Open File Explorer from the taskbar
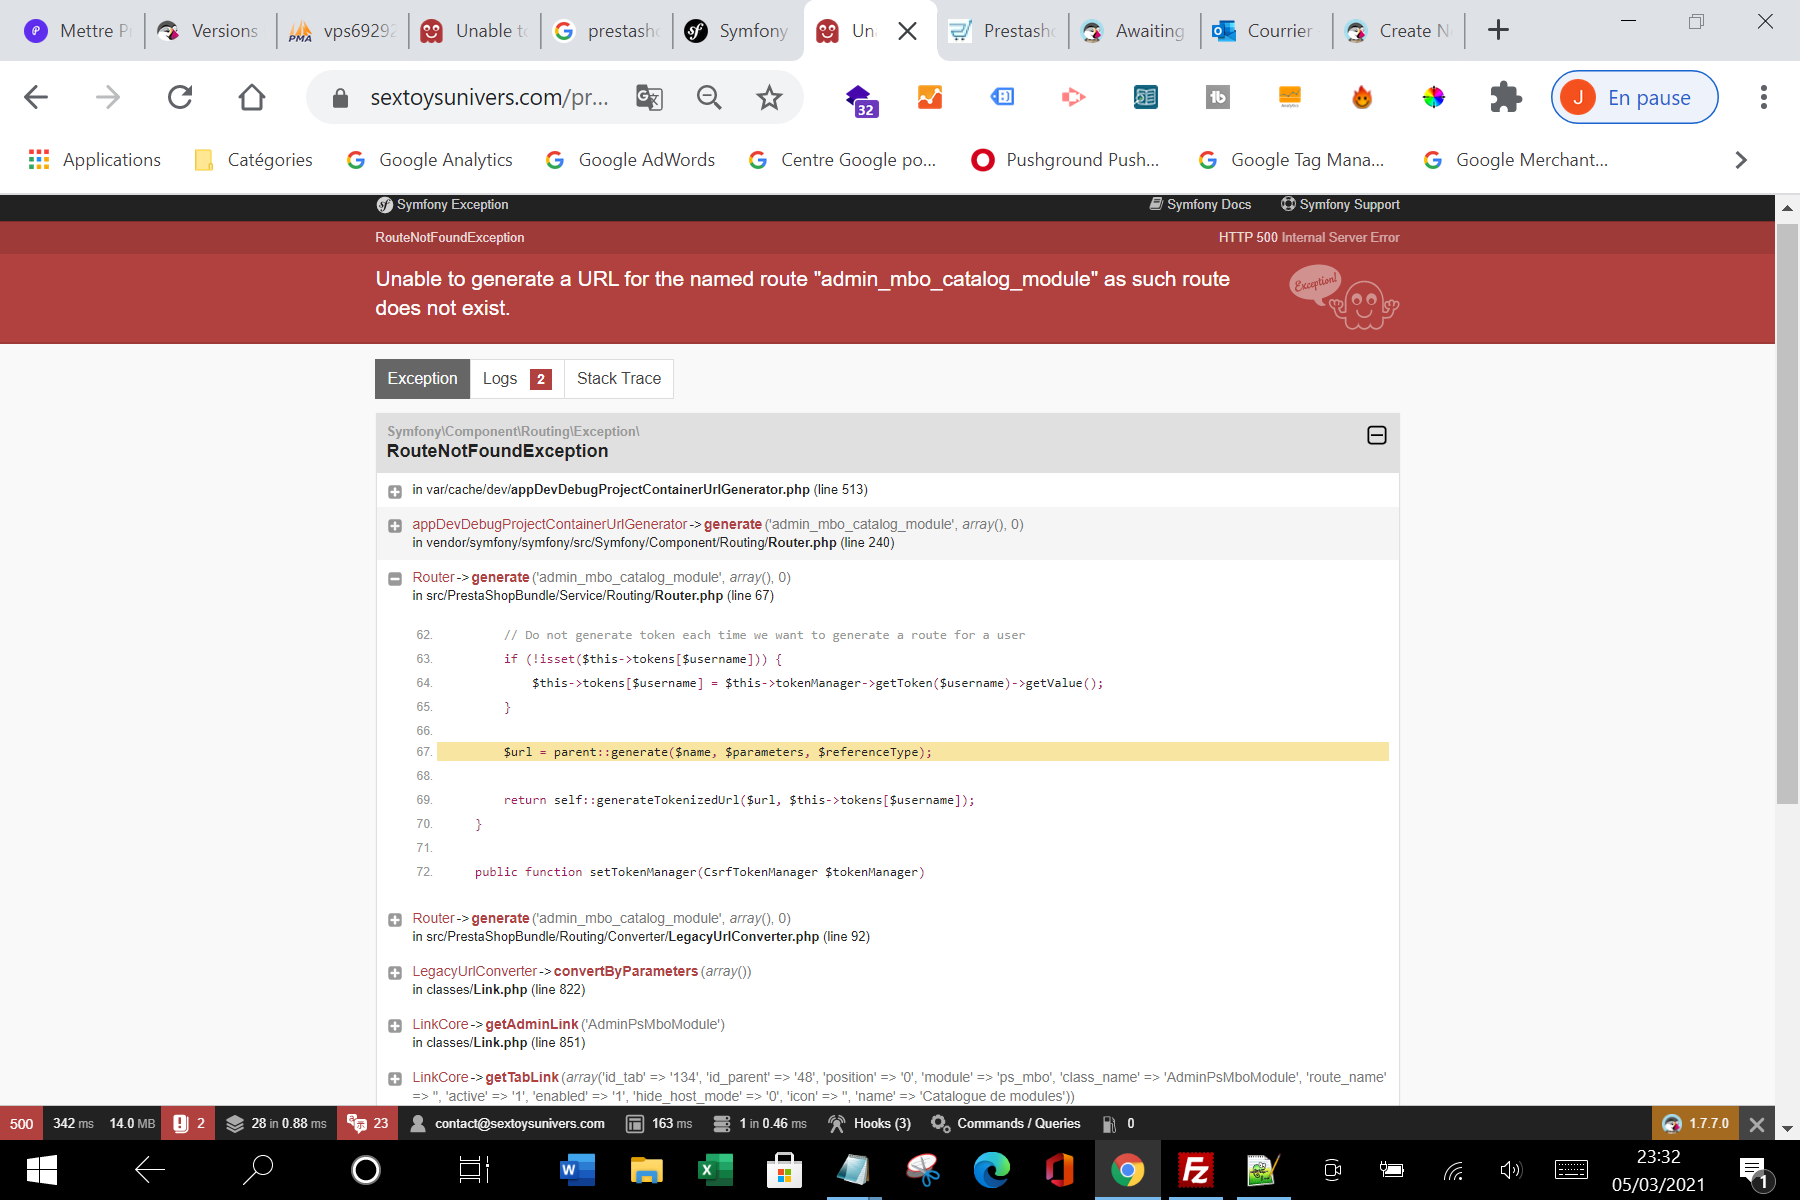The height and width of the screenshot is (1200, 1800). tap(646, 1170)
